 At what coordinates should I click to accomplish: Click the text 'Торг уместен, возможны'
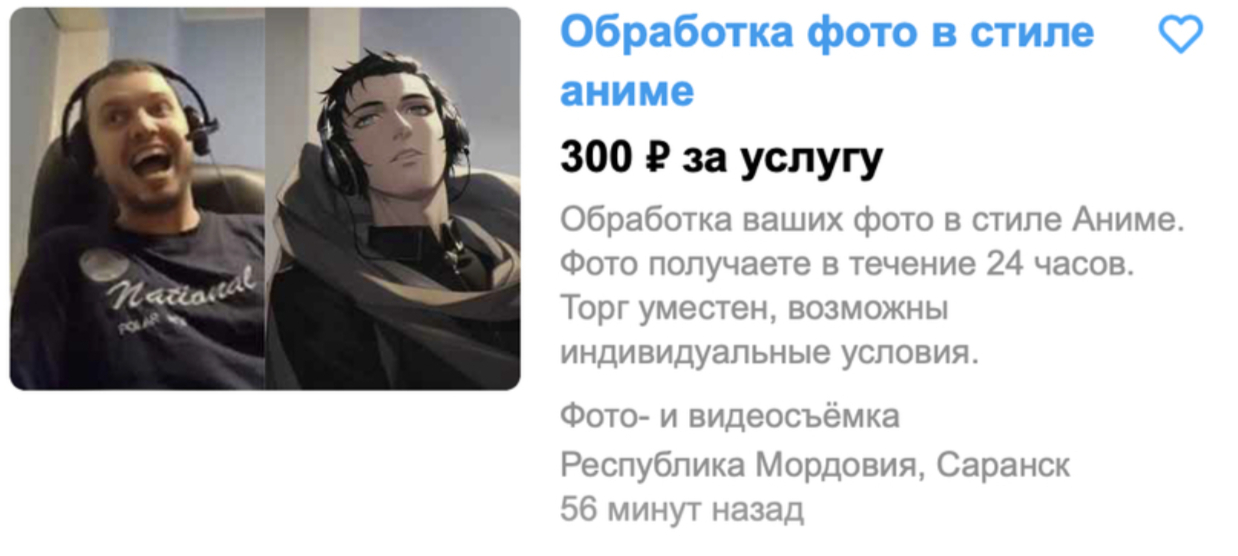(754, 309)
